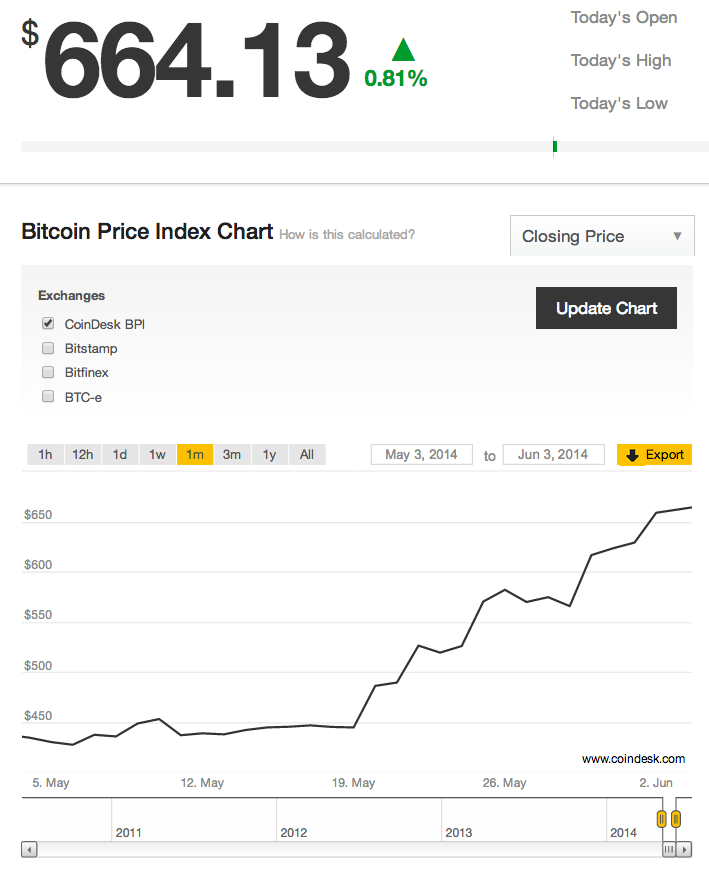The width and height of the screenshot is (709, 869).
Task: Enable the Bitstamp exchange checkbox
Action: pos(48,348)
